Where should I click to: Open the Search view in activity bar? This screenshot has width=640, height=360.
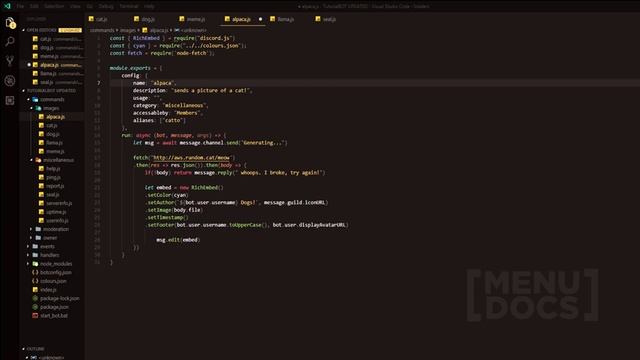(10, 41)
